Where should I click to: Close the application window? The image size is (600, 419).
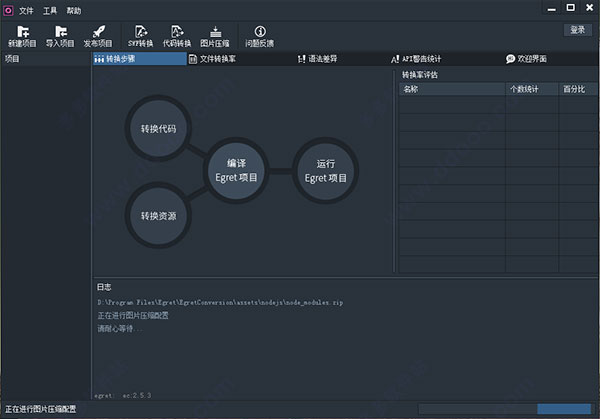[x=590, y=8]
